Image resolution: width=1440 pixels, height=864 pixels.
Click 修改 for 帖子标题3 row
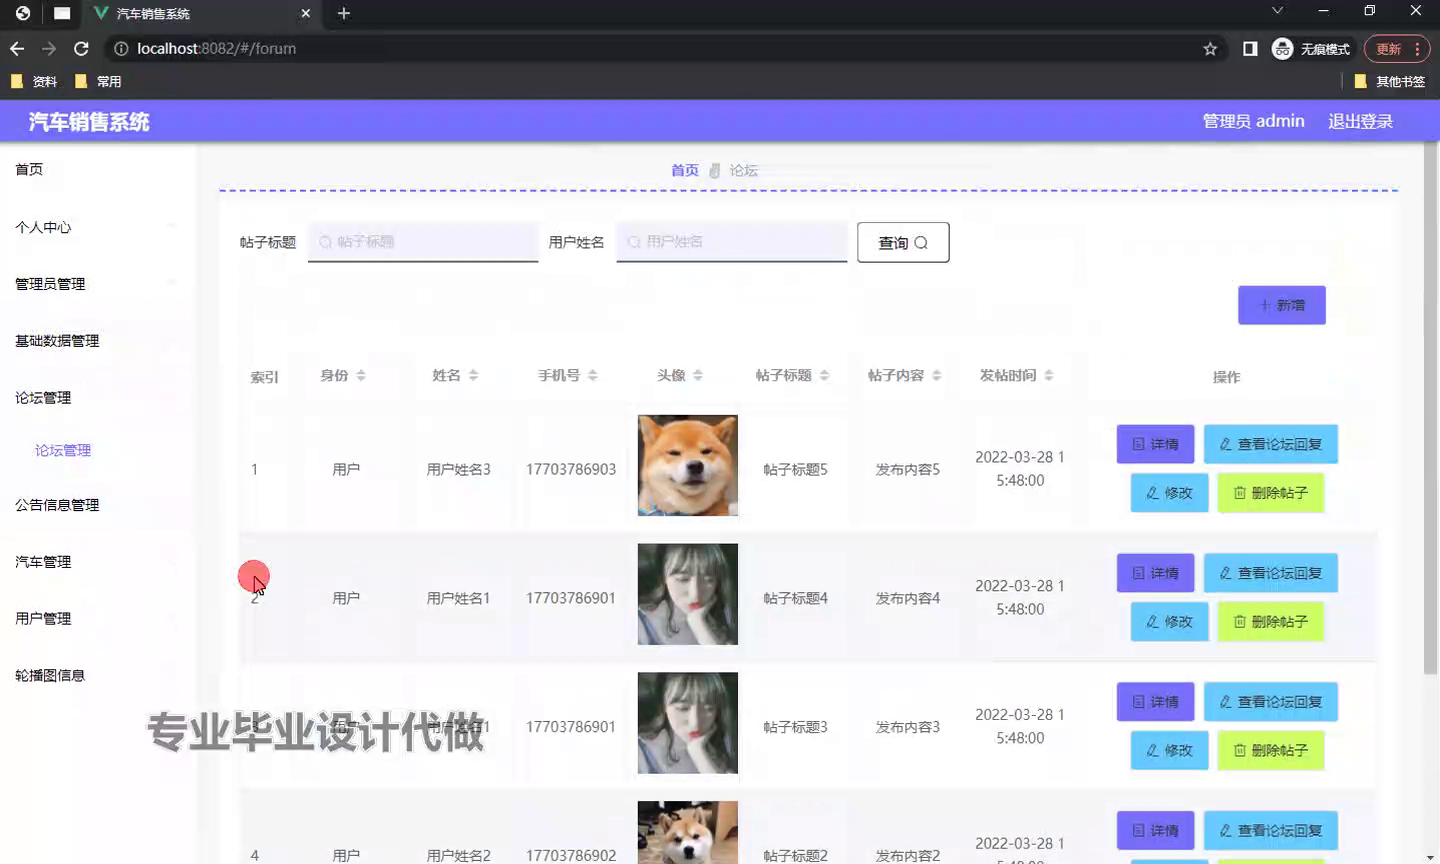1169,751
